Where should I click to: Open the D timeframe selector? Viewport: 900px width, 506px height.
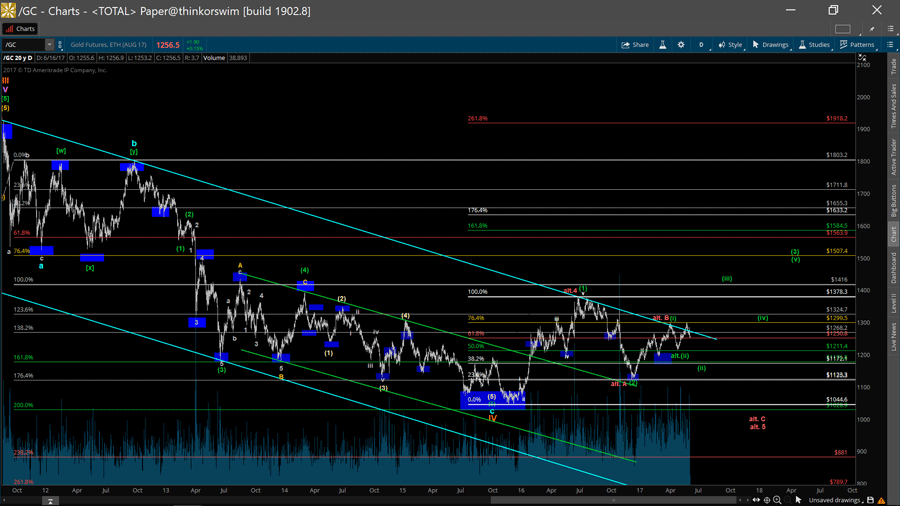pyautogui.click(x=701, y=45)
